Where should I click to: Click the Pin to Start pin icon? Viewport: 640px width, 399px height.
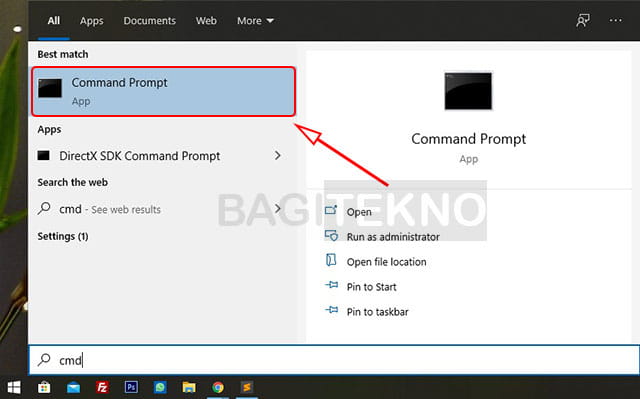331,285
